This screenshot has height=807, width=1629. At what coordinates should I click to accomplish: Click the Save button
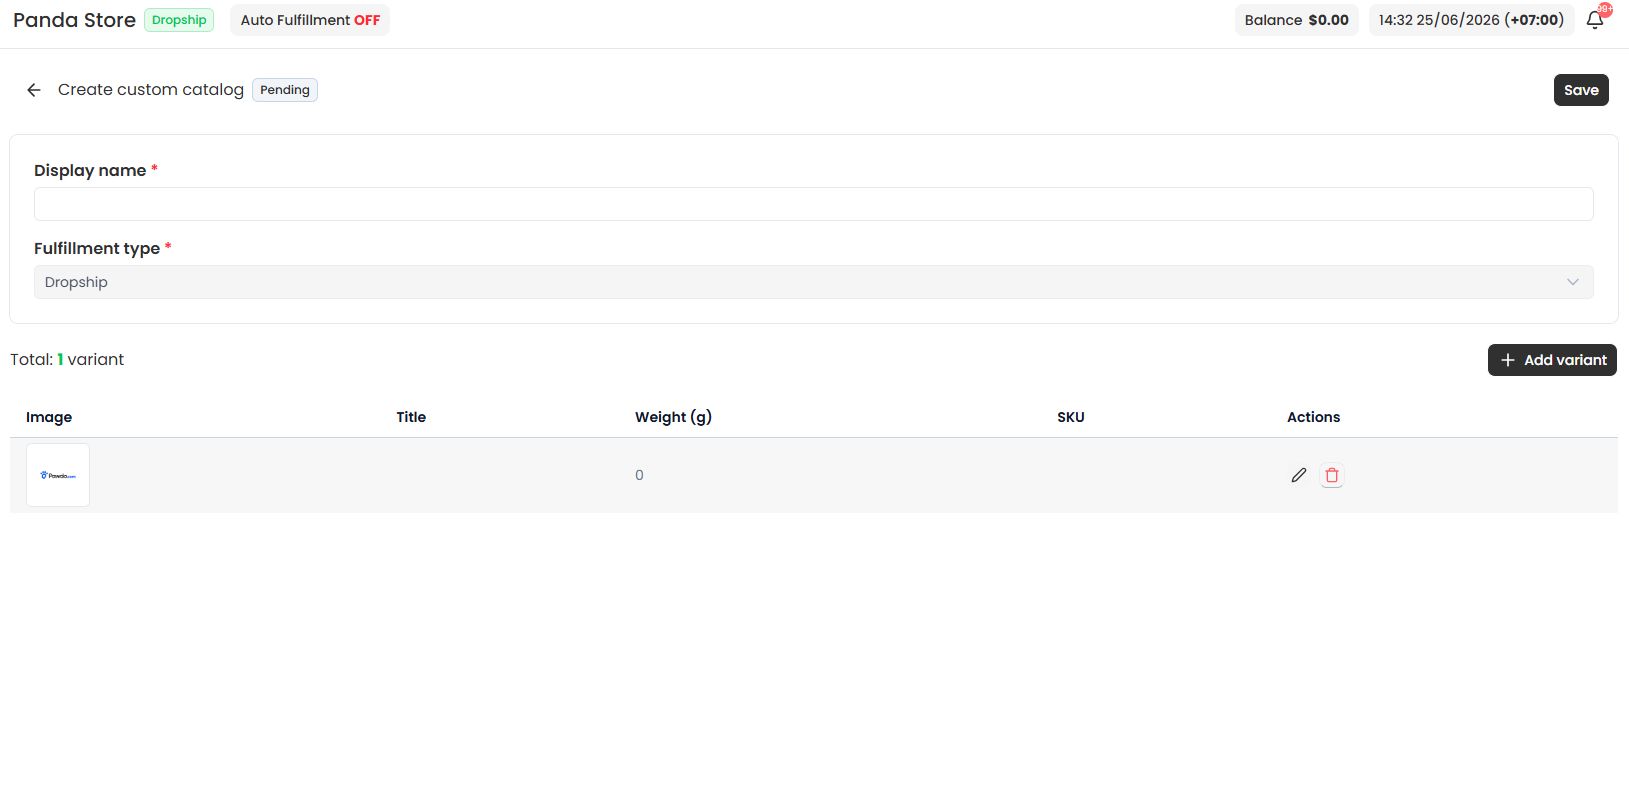pos(1581,90)
